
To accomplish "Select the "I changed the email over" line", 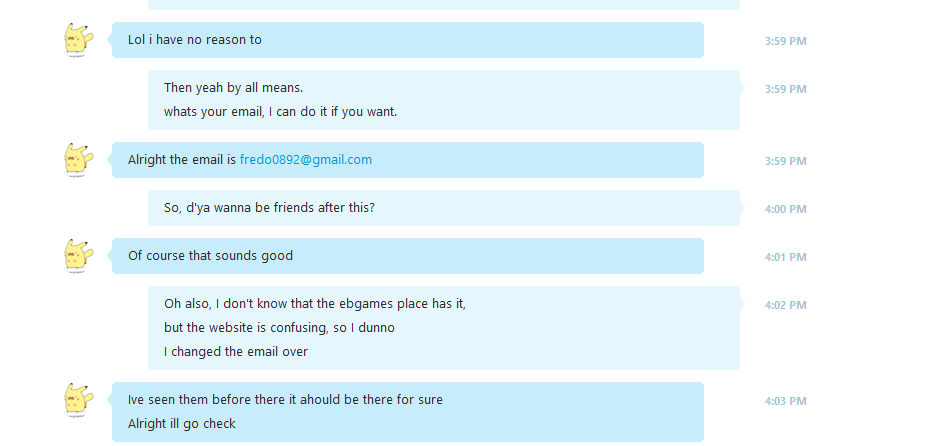I will 236,352.
